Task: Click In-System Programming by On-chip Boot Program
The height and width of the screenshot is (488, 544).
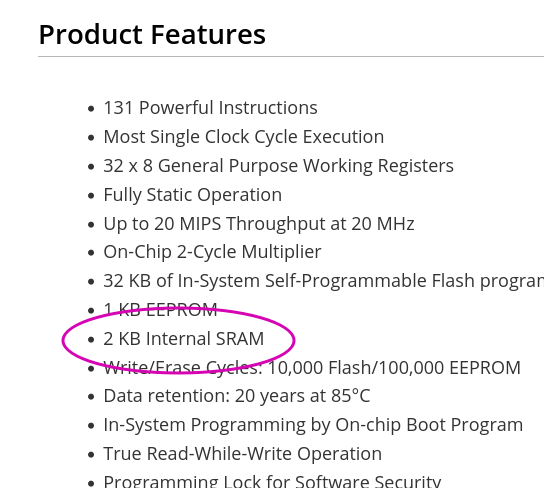Action: [x=313, y=425]
